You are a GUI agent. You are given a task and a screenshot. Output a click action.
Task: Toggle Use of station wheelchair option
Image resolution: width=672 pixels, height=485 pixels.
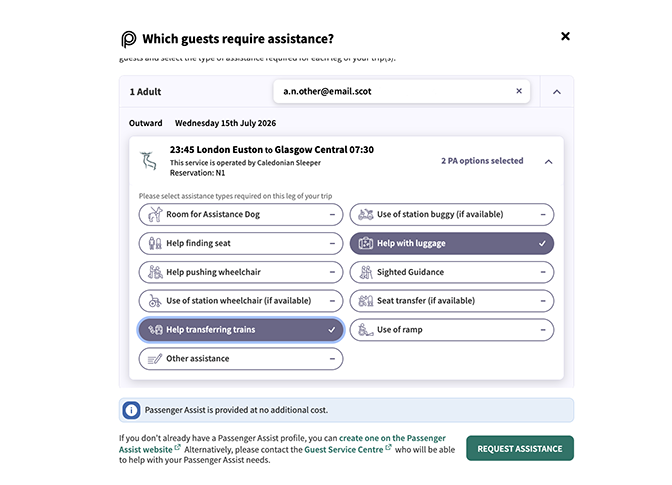point(240,300)
